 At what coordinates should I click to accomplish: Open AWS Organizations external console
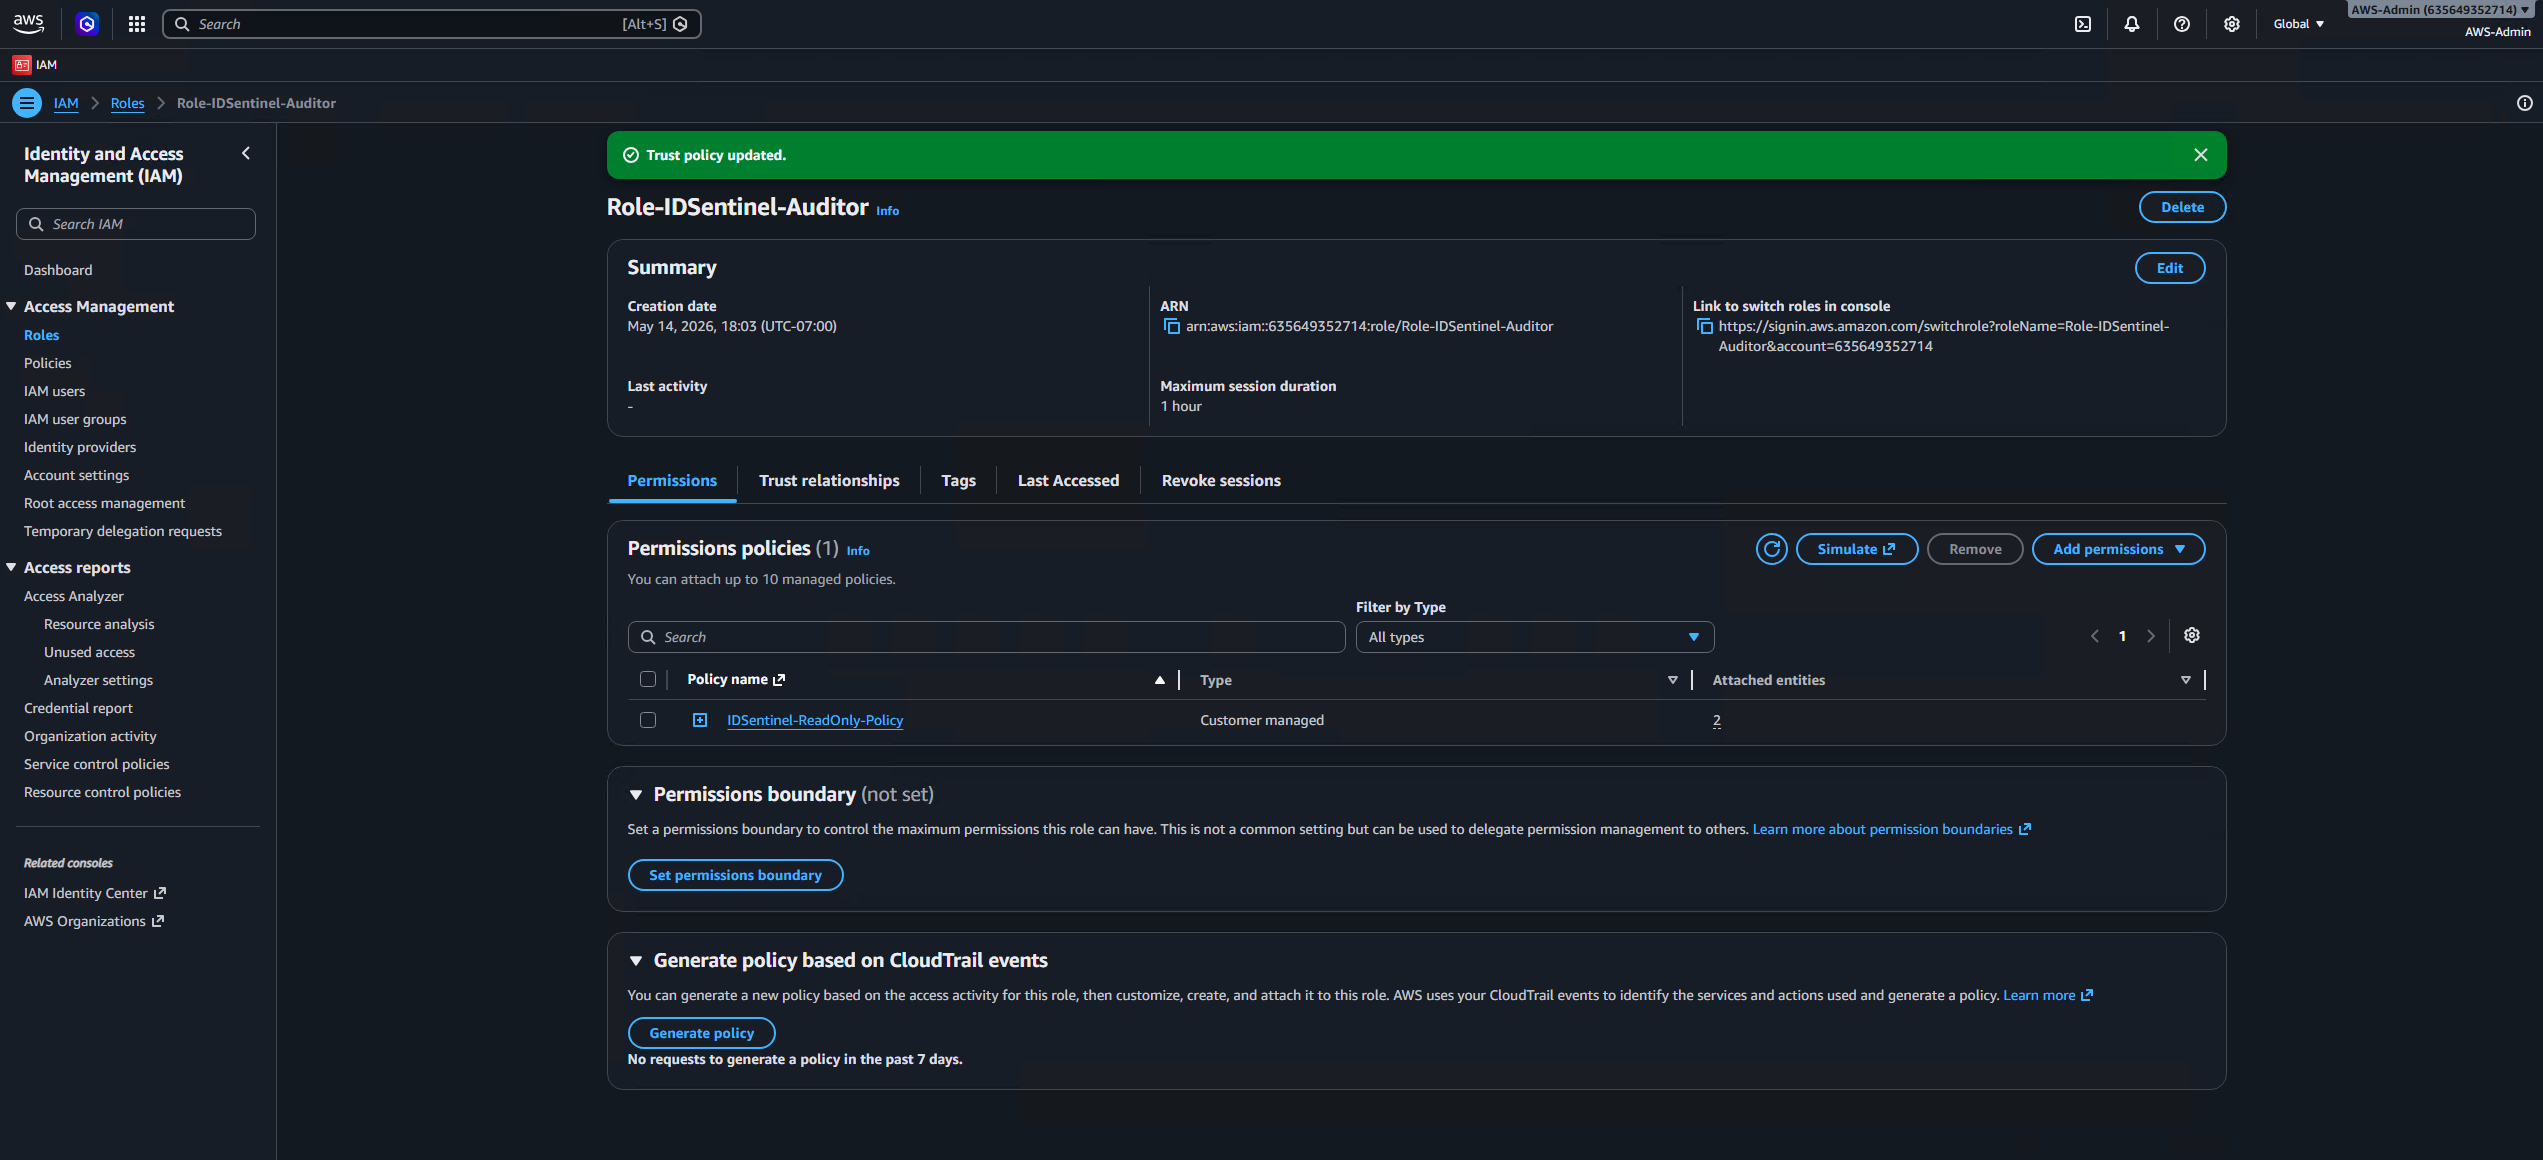(x=94, y=921)
